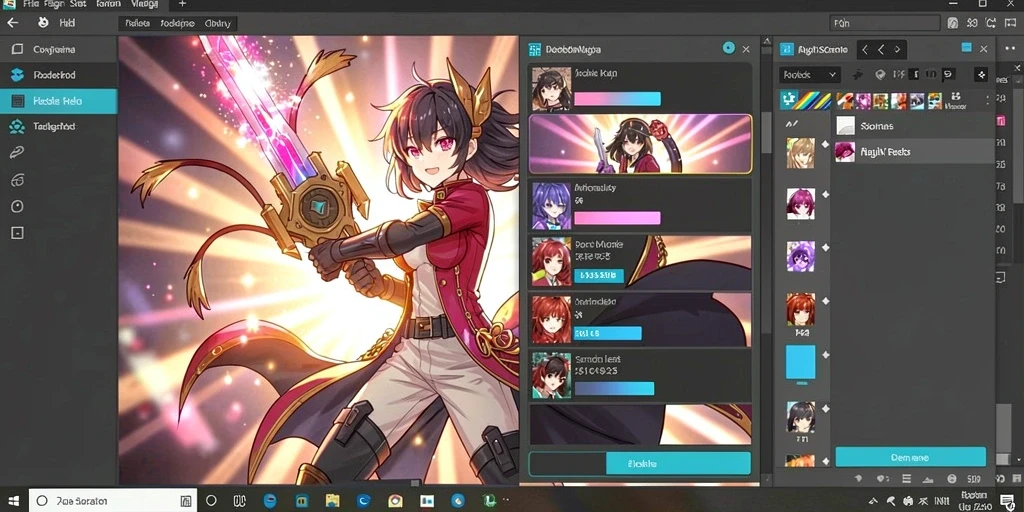Toggle diamond marker next to the blonde character thumbnail
The width and height of the screenshot is (1024, 512).
point(825,144)
